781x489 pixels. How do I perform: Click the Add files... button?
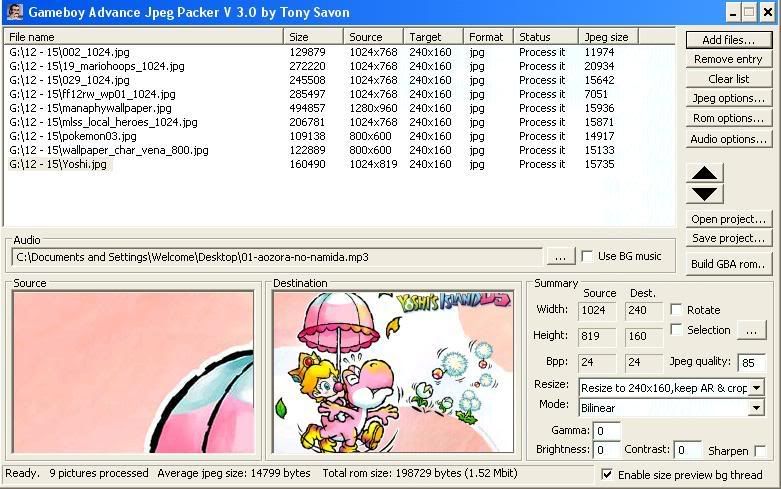(x=728, y=40)
